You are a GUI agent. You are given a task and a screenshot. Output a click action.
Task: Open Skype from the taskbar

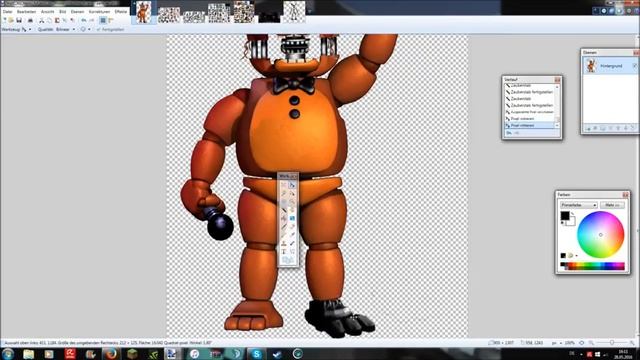(256, 354)
